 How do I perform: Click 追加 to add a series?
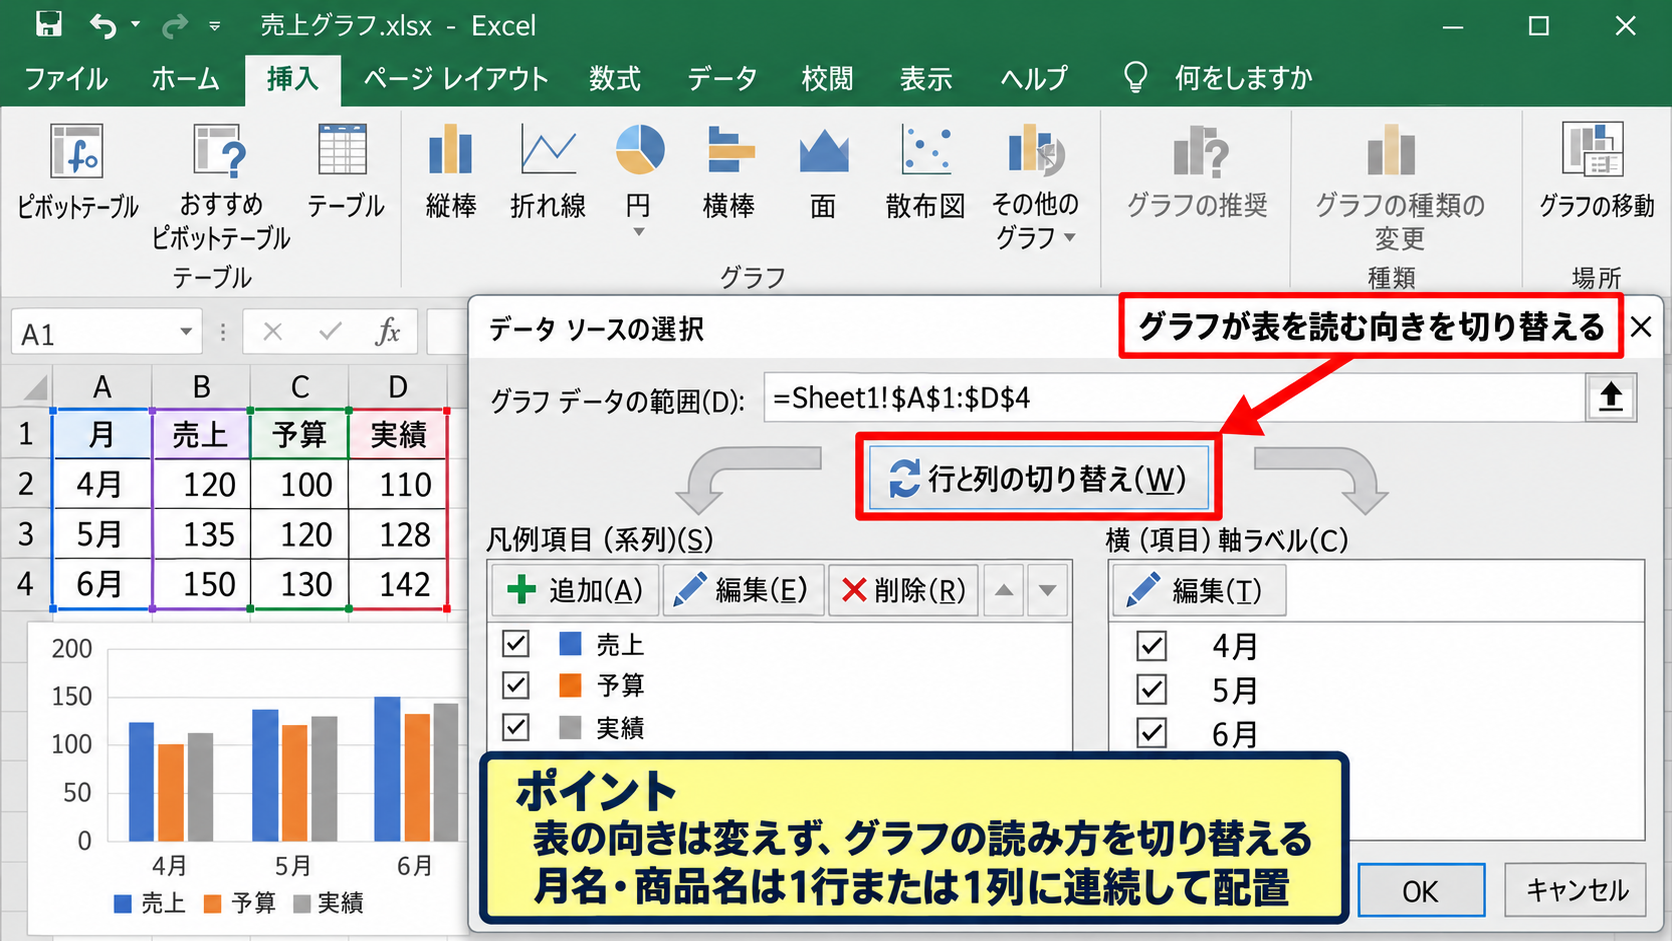click(x=575, y=590)
